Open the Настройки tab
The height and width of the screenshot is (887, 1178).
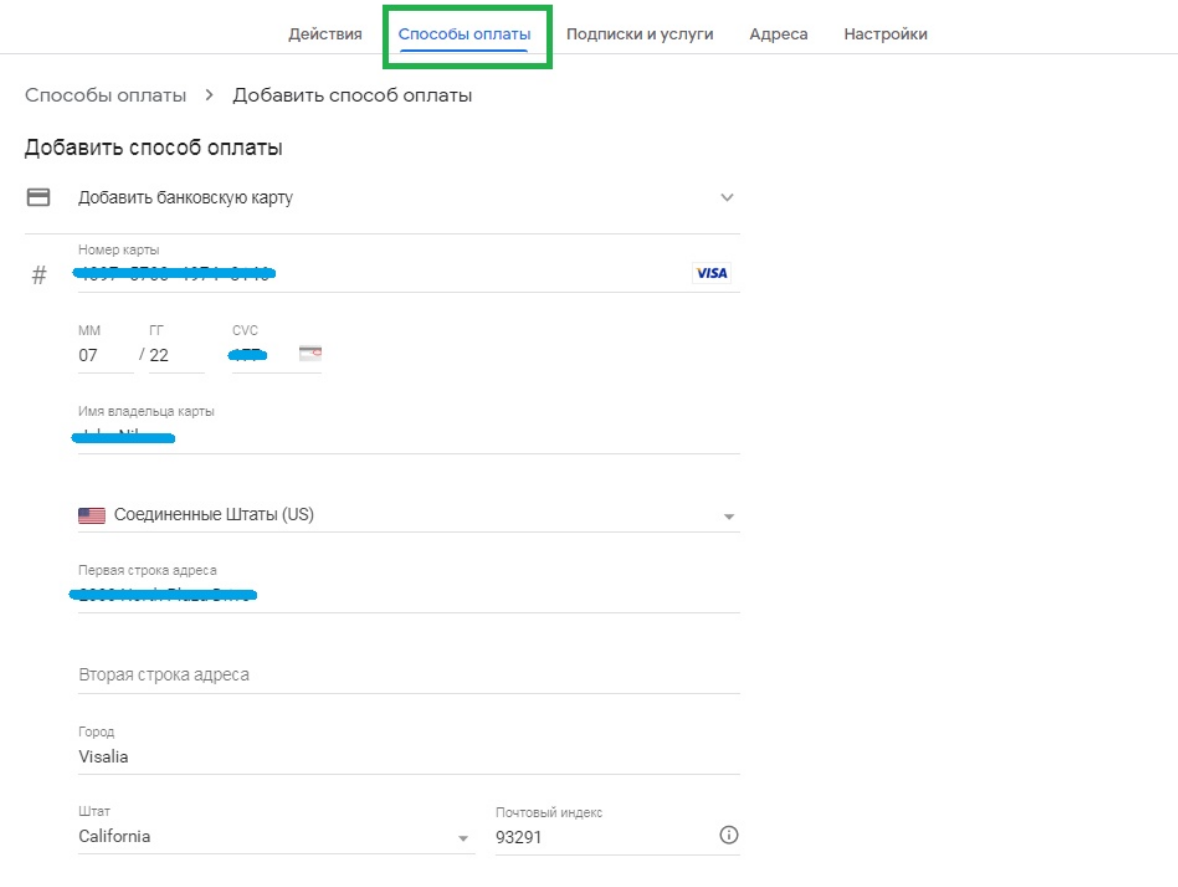click(x=885, y=34)
